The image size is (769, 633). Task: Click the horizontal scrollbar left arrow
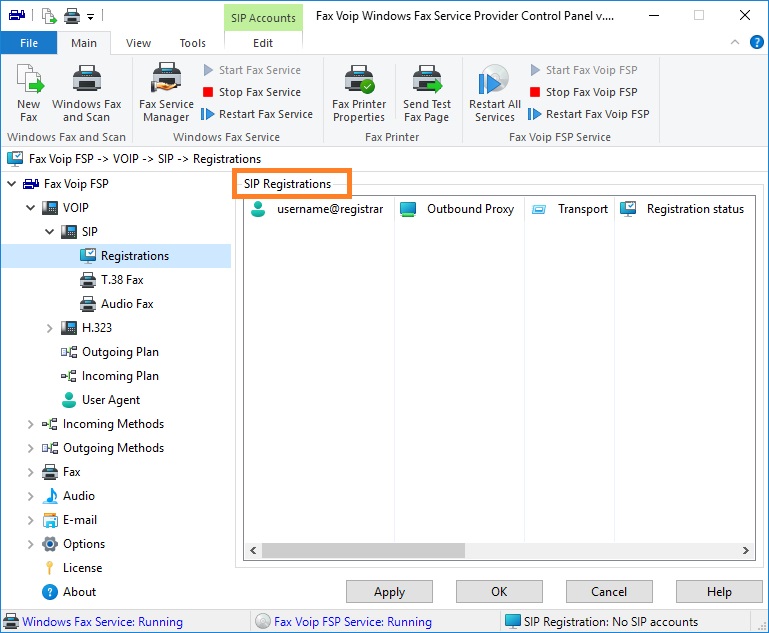click(253, 551)
